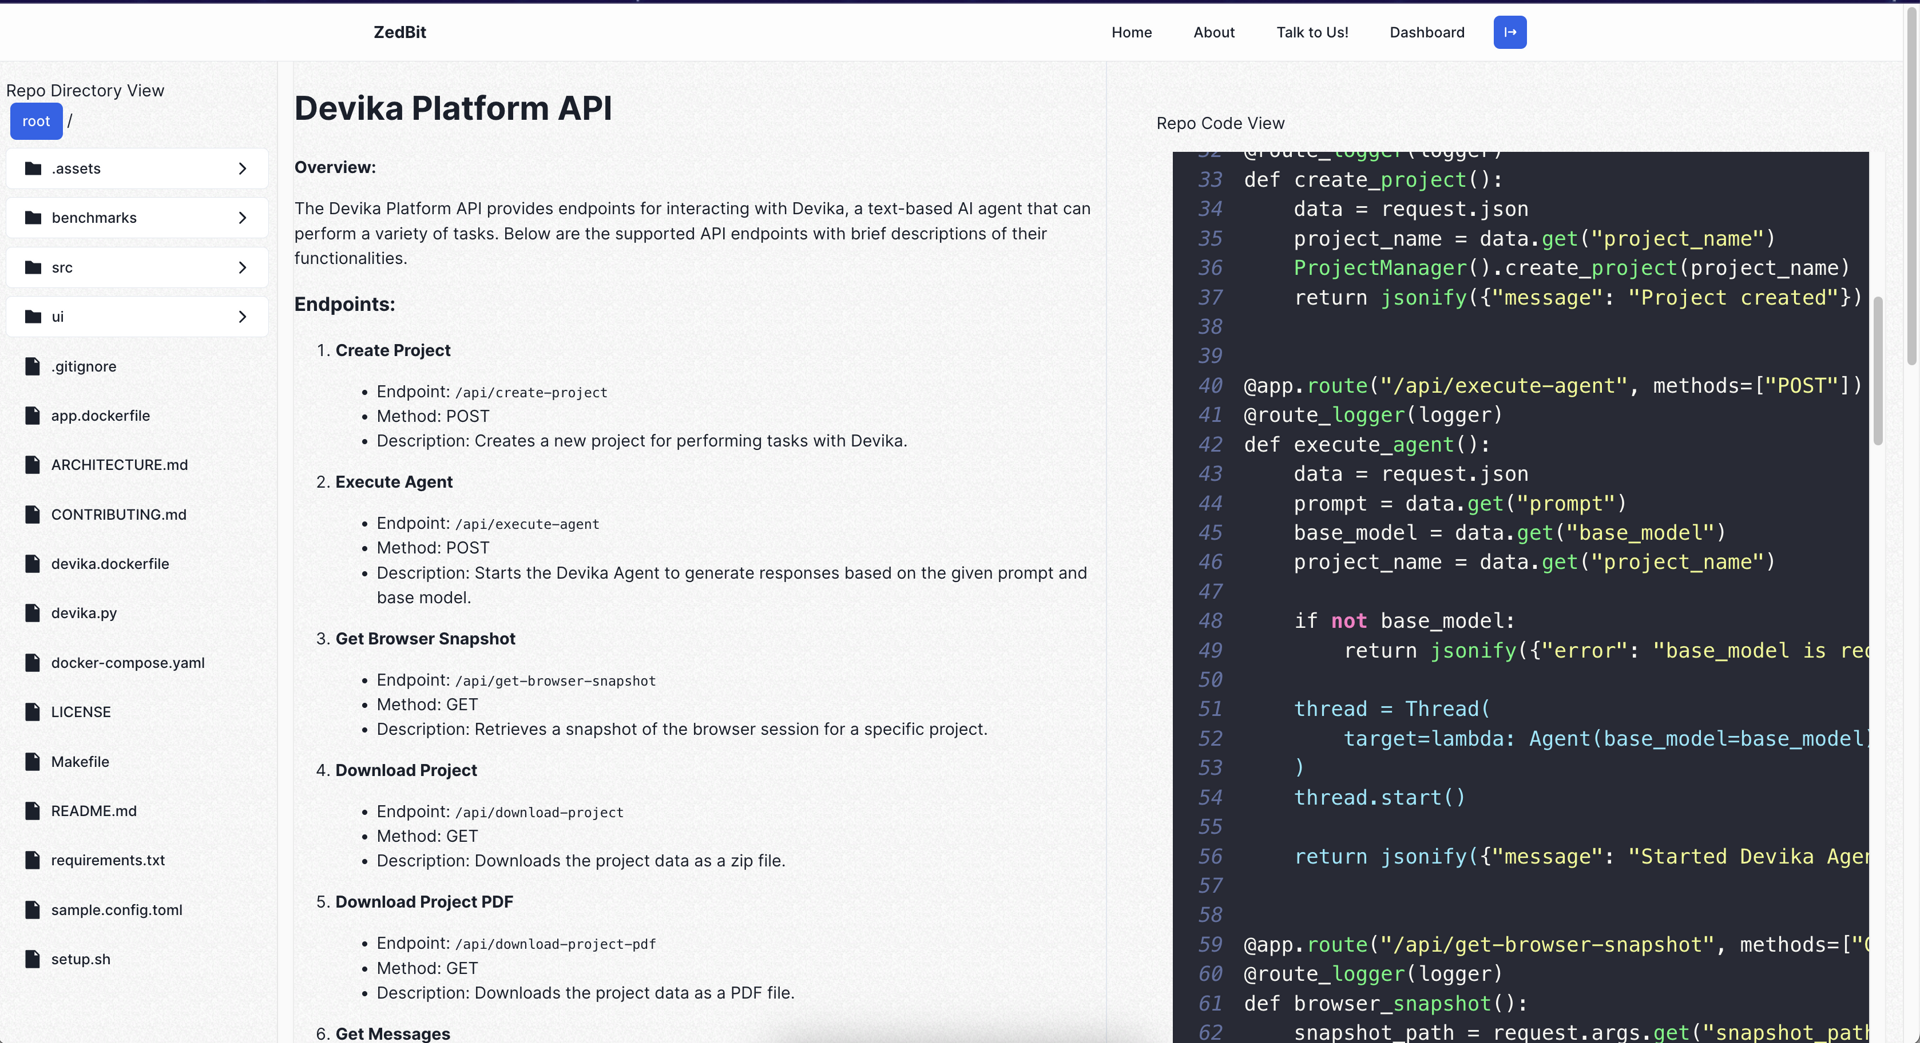The width and height of the screenshot is (1920, 1043).
Task: Open ARCHITECTURE.md in the directory list
Action: click(x=119, y=465)
